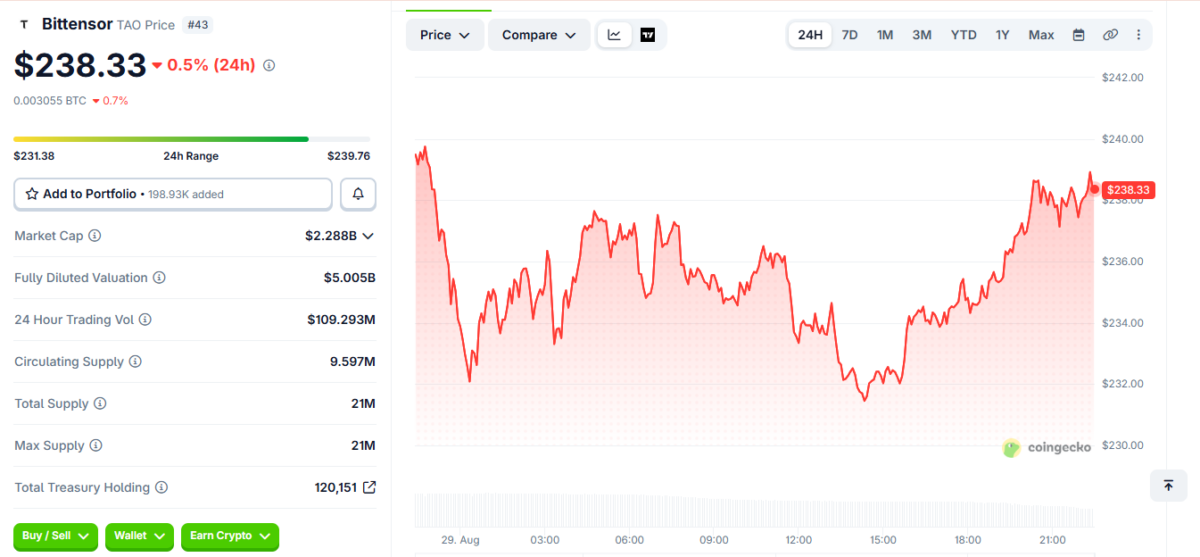Click the $231.38 range low value

34,156
